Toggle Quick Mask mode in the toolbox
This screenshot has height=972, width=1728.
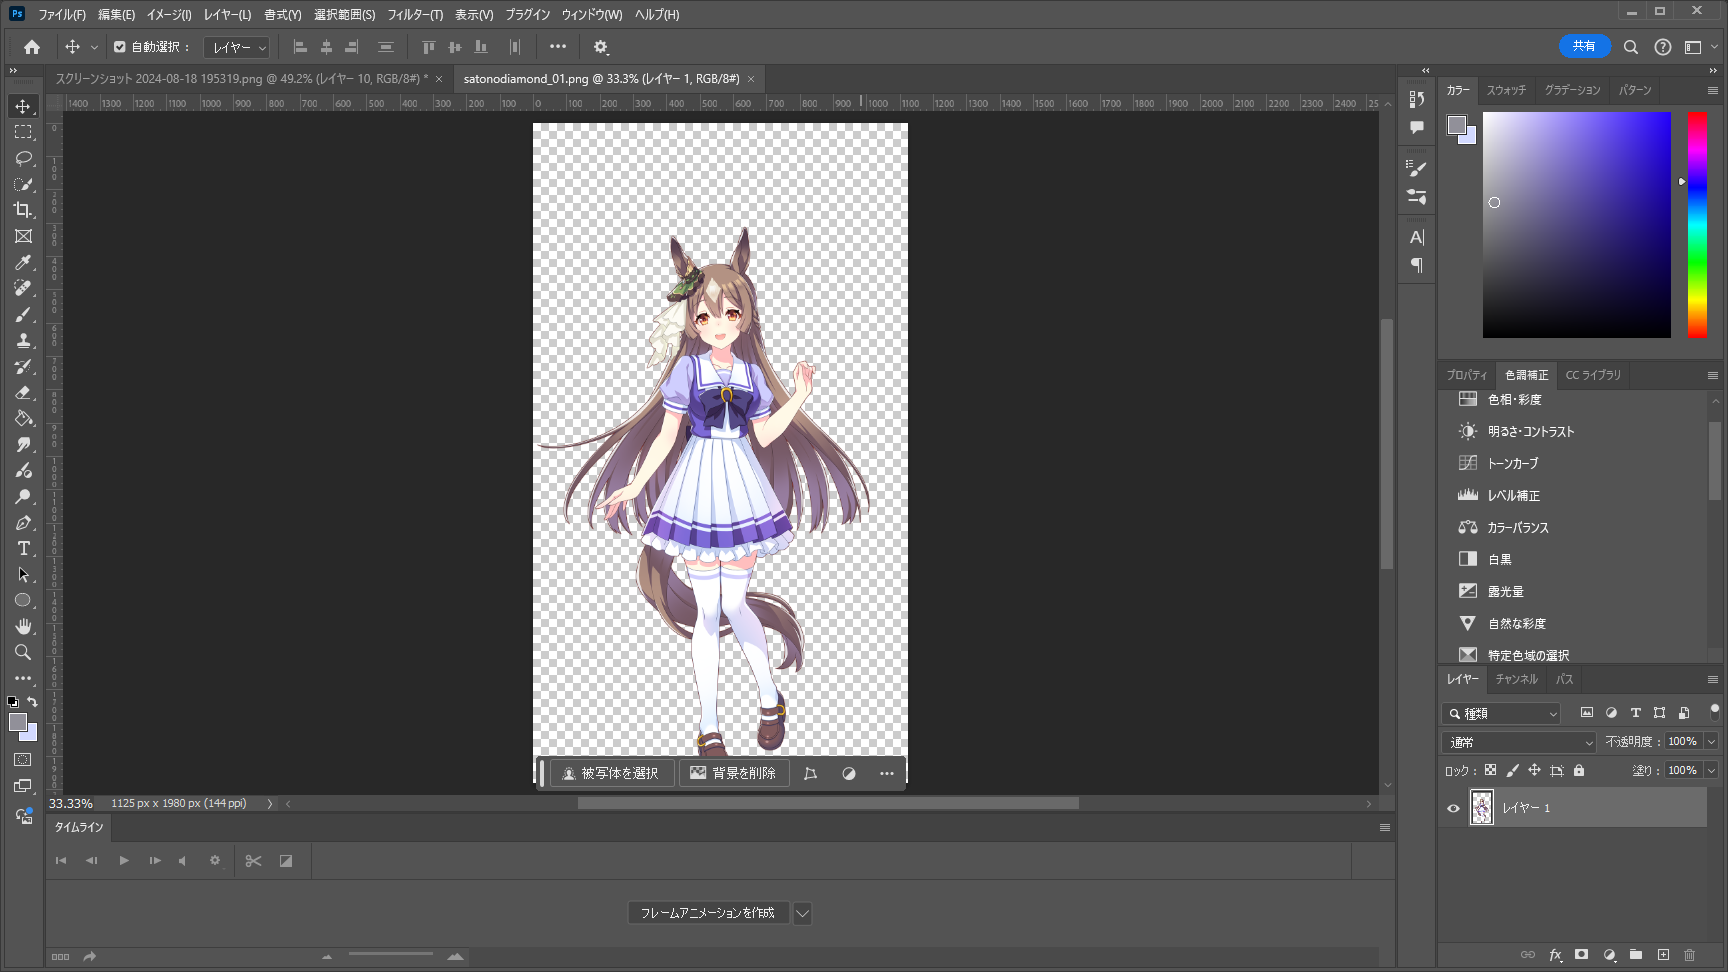tap(23, 760)
